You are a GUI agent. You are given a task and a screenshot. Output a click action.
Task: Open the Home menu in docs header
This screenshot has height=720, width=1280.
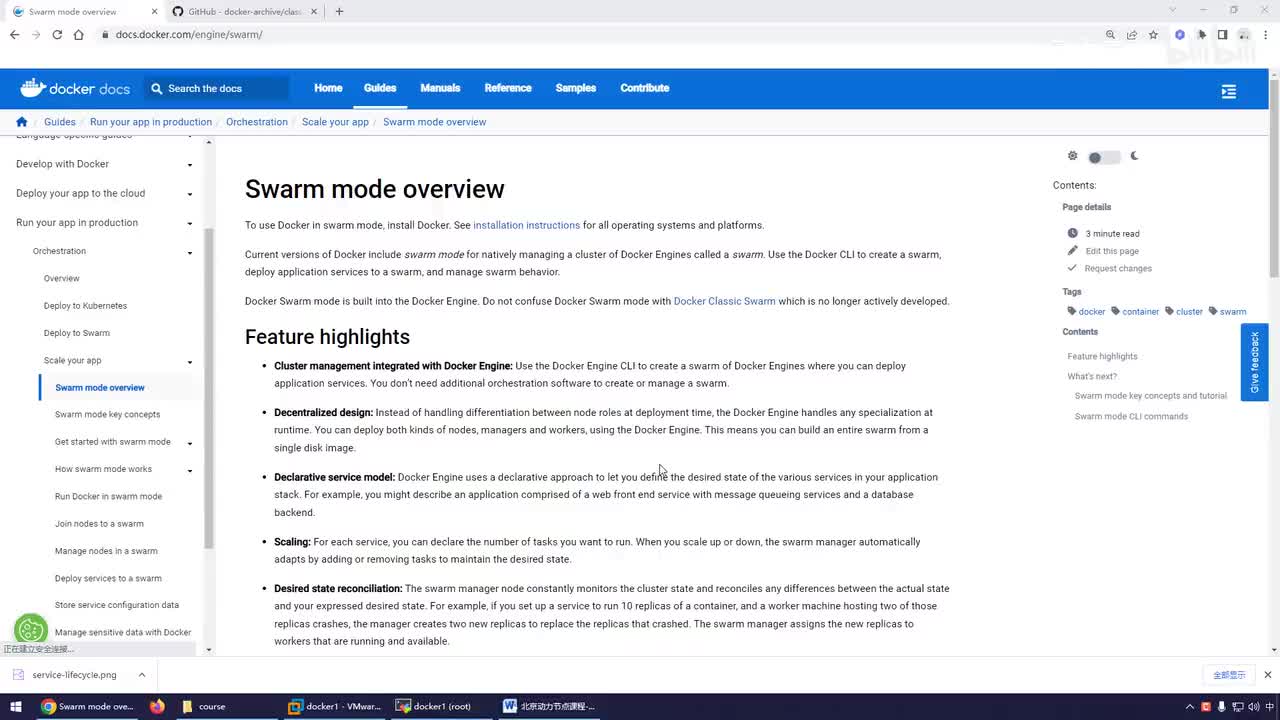point(328,88)
